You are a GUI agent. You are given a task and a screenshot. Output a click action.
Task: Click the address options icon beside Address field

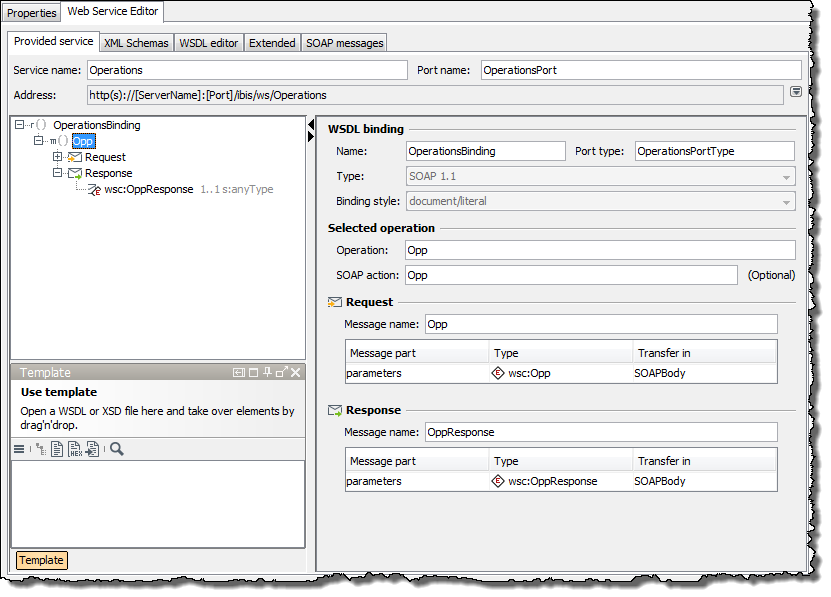click(795, 92)
